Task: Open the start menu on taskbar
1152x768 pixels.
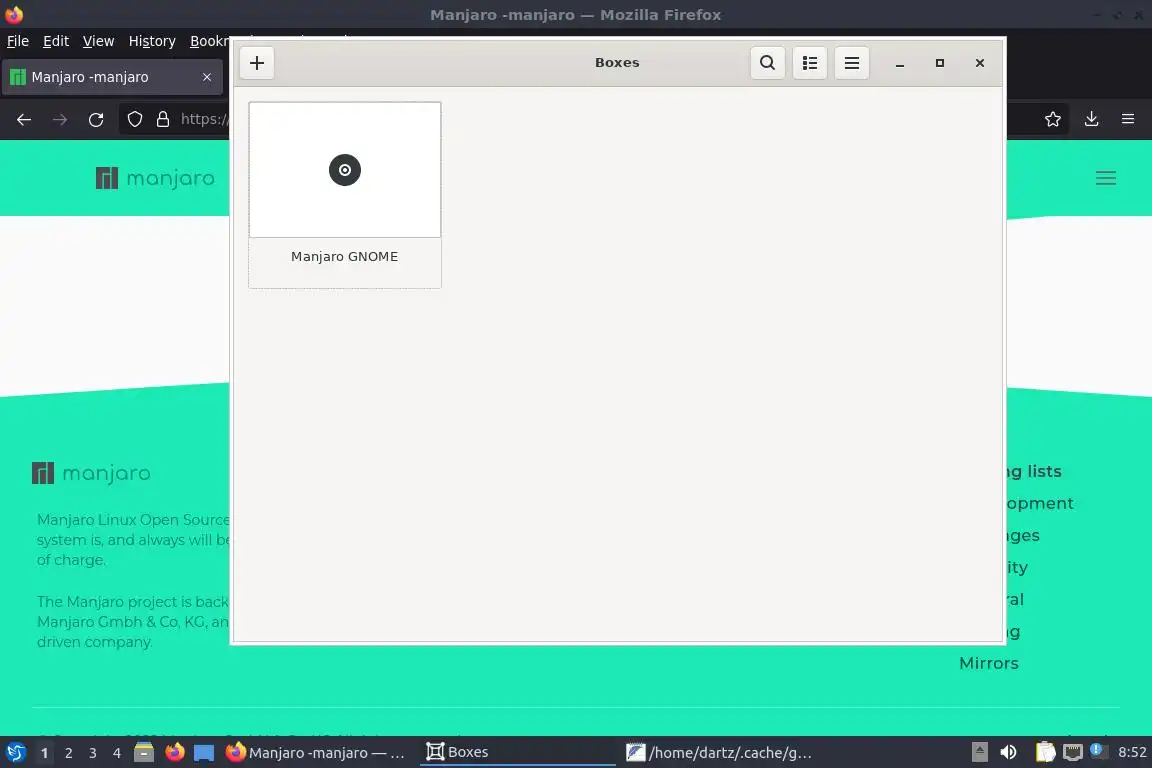Action: (15, 753)
